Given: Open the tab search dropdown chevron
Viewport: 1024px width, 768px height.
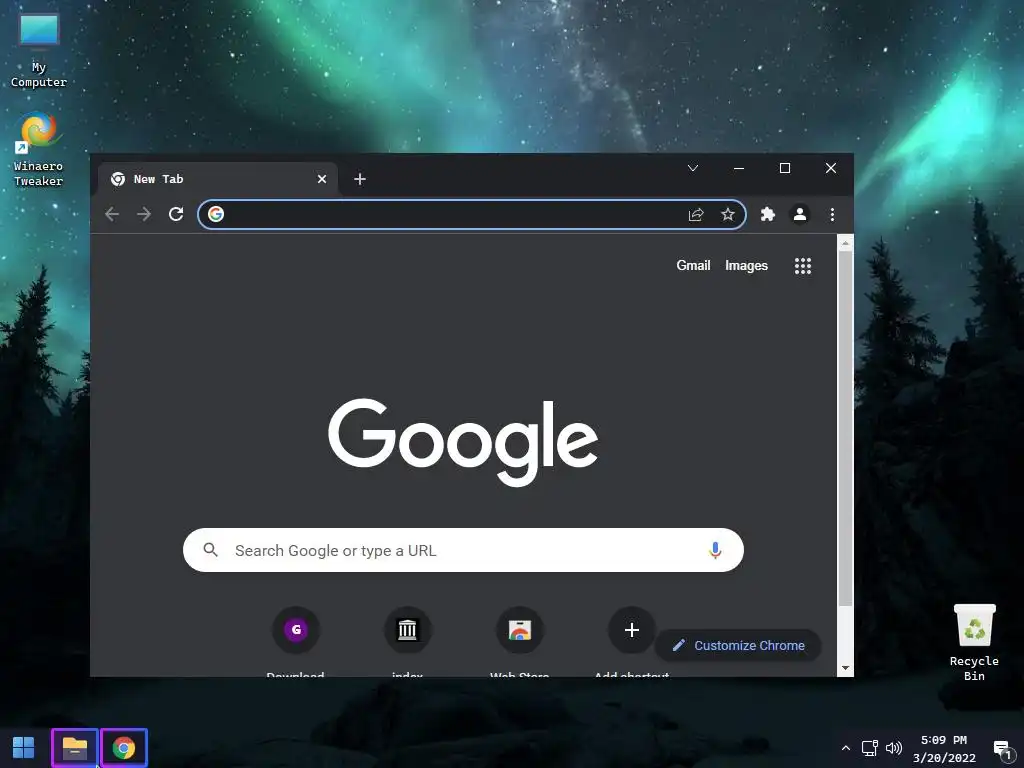Looking at the screenshot, I should [693, 168].
